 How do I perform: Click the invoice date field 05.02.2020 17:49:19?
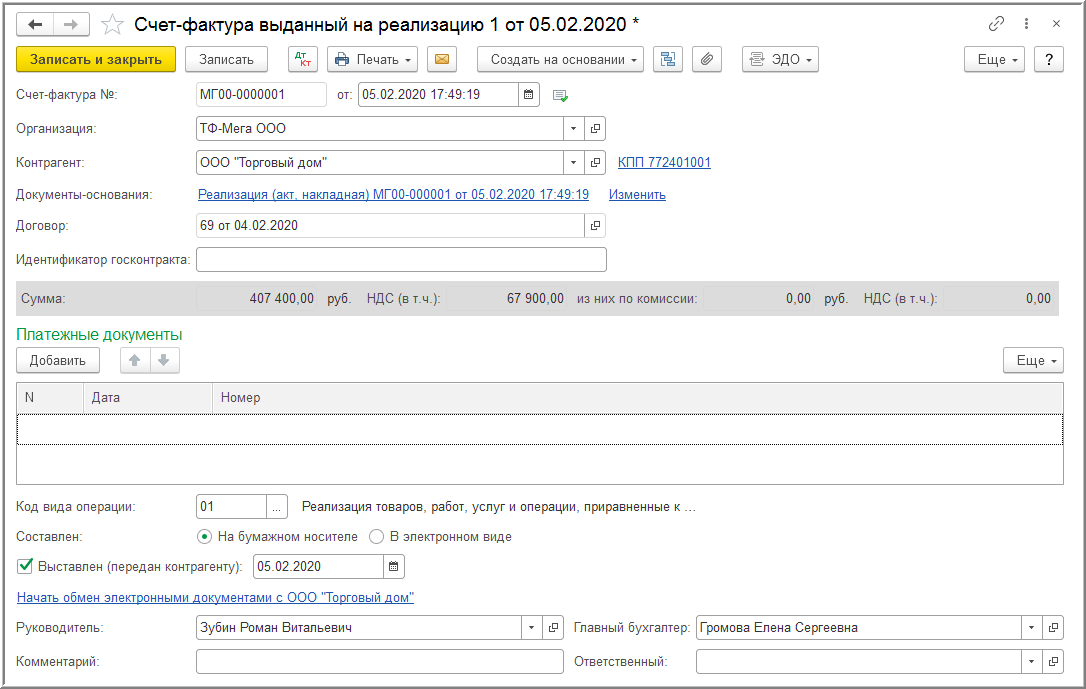[x=438, y=95]
